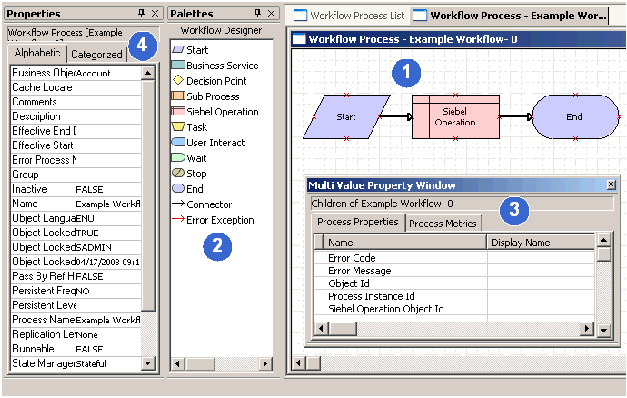Click the Start shape on the canvas

coord(346,117)
